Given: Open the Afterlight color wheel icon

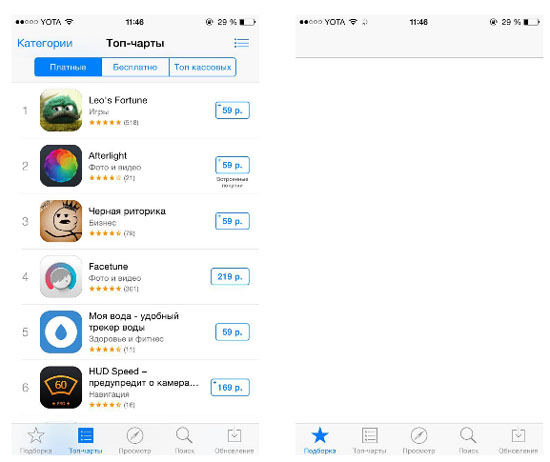Looking at the screenshot, I should coord(61,166).
